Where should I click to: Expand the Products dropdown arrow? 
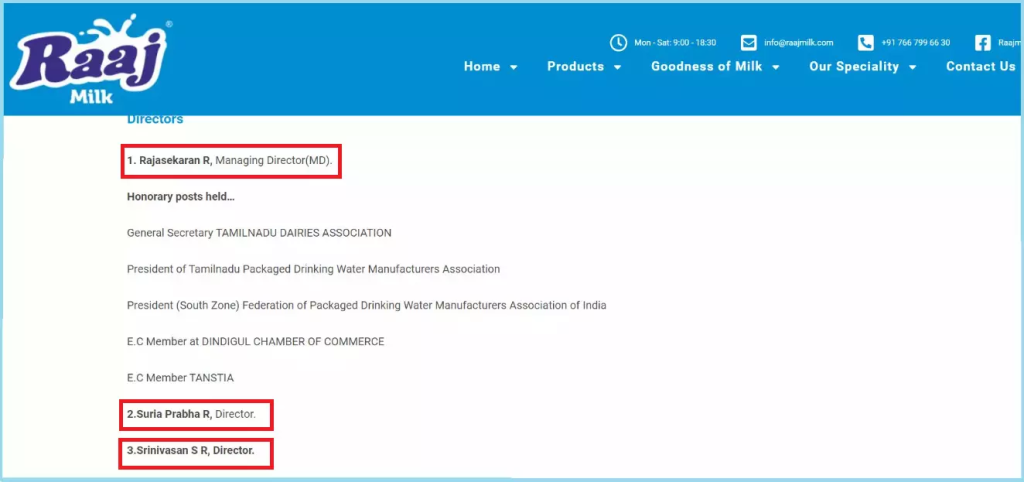[x=617, y=67]
